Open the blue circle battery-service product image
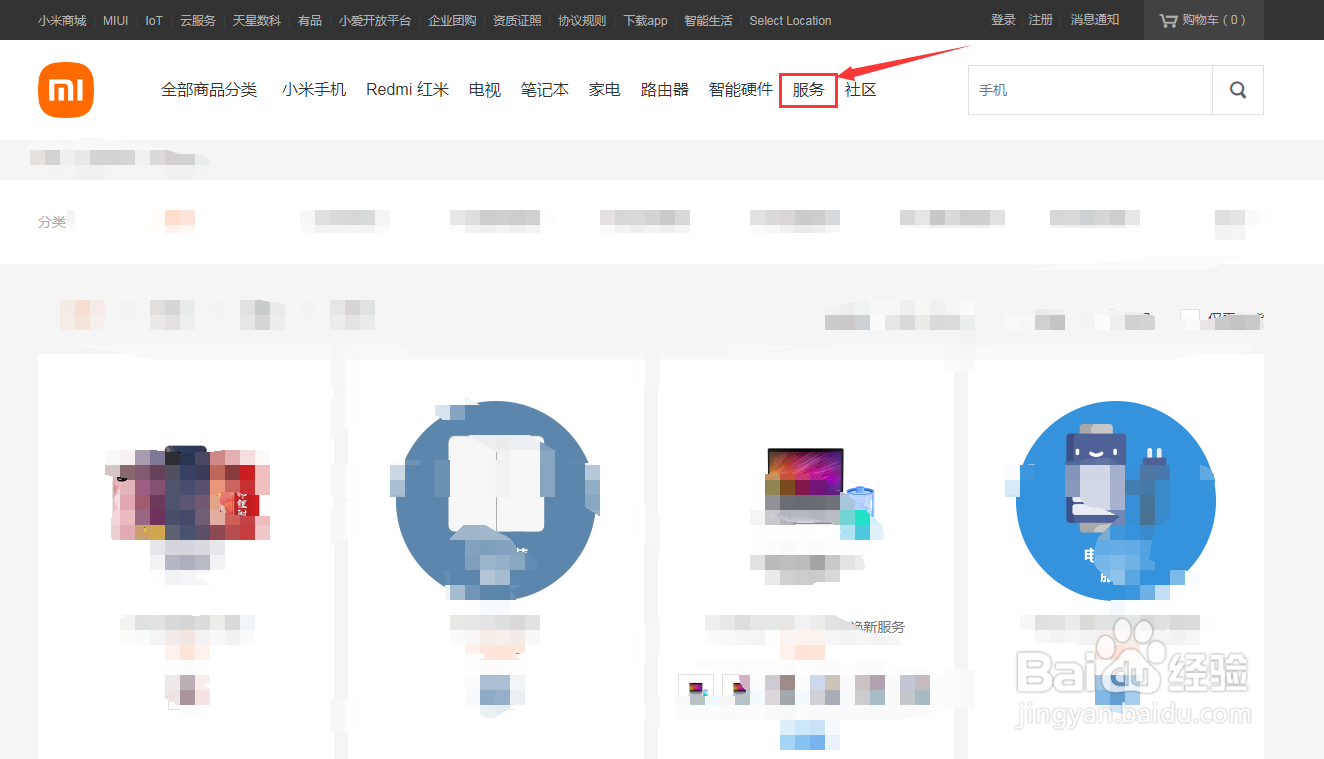Image resolution: width=1324 pixels, height=759 pixels. (1116, 501)
